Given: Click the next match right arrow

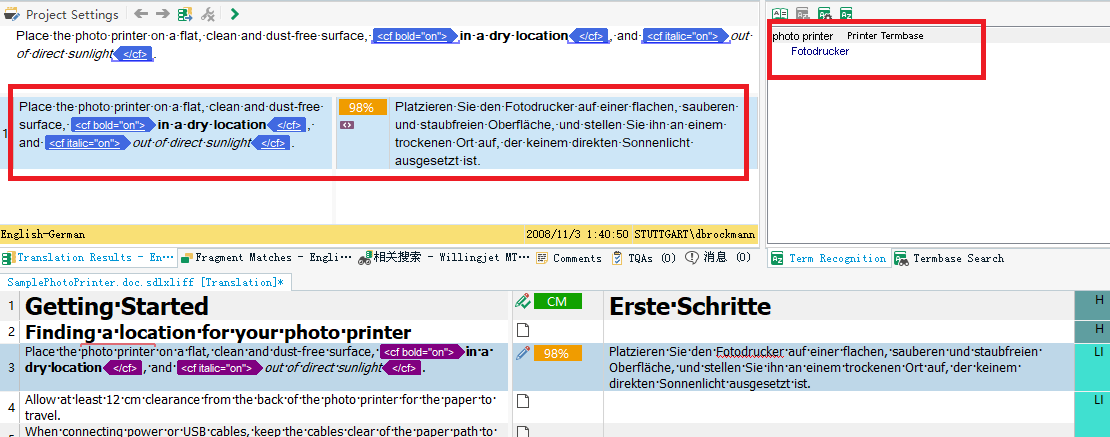Looking at the screenshot, I should coord(161,14).
